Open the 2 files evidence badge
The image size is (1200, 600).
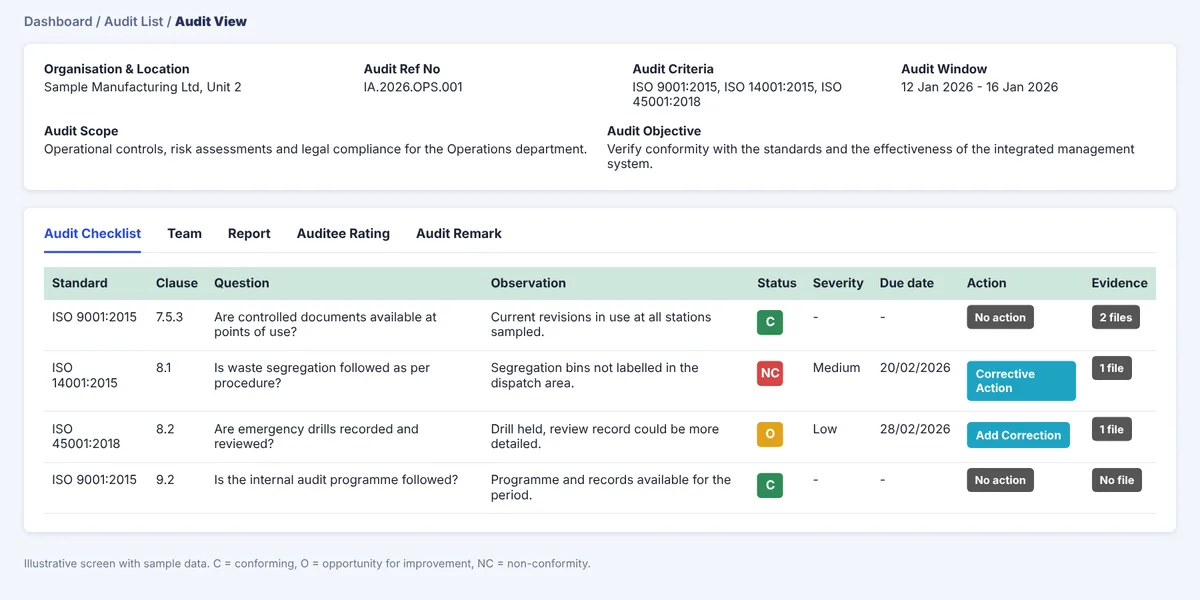coord(1116,317)
